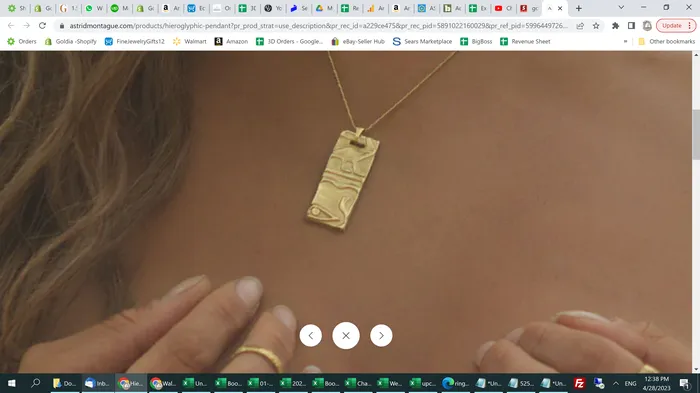Viewport: 700px width, 393px height.
Task: Open 3D Orders - Google bookmark
Action: pyautogui.click(x=289, y=42)
